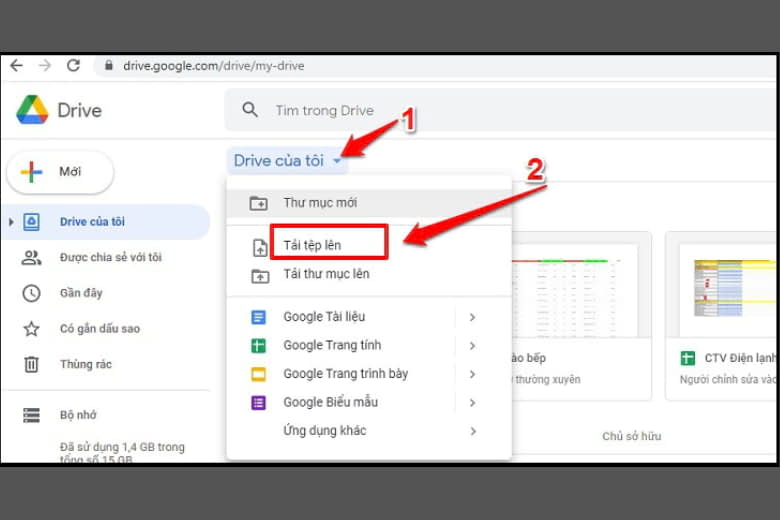Open the Drive của tôi dropdown arrow

coord(338,161)
